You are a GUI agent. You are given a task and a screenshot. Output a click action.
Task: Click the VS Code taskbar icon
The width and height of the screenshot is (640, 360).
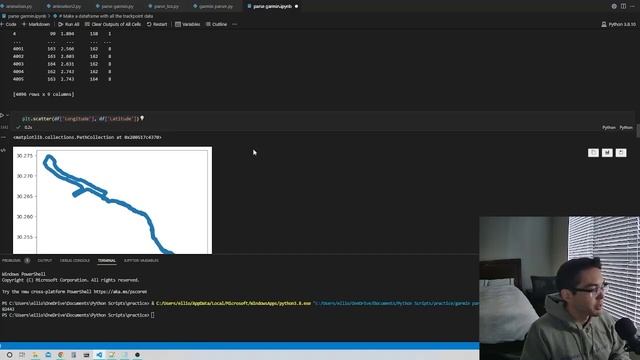pos(99,355)
